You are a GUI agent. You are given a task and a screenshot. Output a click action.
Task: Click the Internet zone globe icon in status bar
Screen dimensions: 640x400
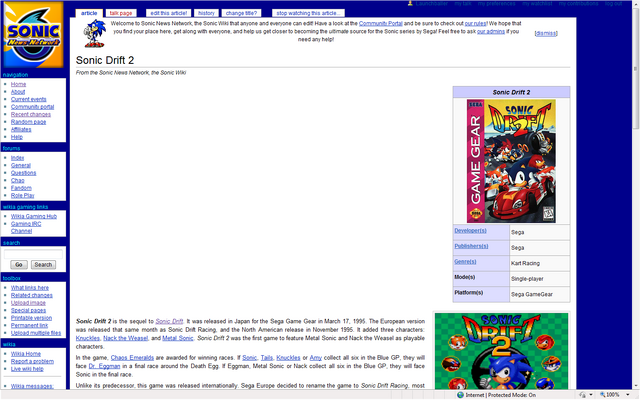(x=460, y=395)
